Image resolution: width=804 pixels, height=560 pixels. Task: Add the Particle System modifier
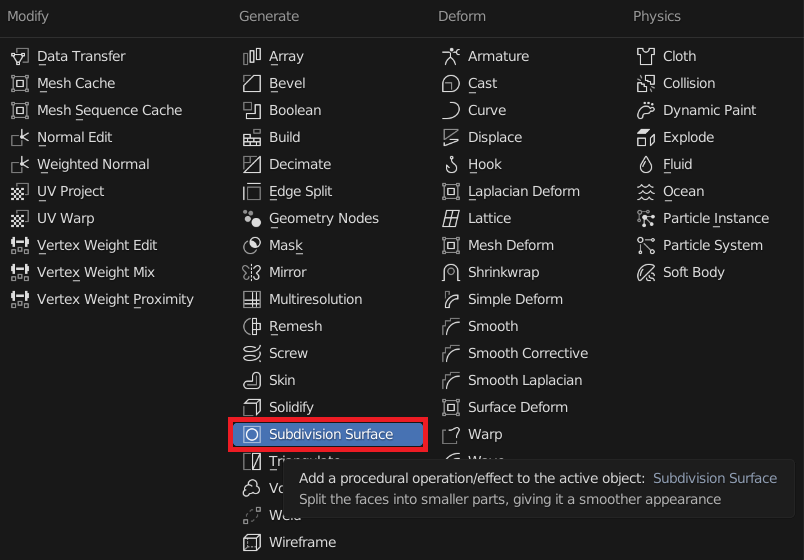click(712, 246)
